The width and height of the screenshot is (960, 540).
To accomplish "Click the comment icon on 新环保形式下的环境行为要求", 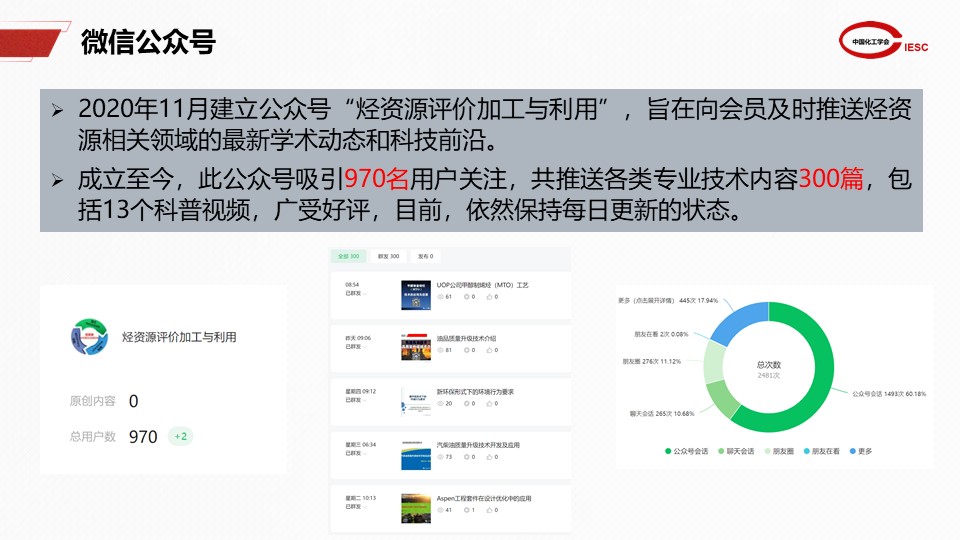I will 465,403.
